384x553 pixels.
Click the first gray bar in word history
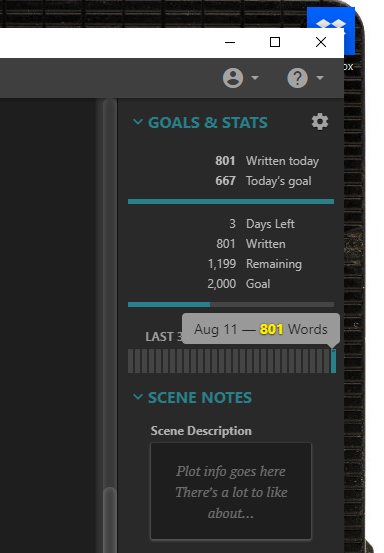130,361
